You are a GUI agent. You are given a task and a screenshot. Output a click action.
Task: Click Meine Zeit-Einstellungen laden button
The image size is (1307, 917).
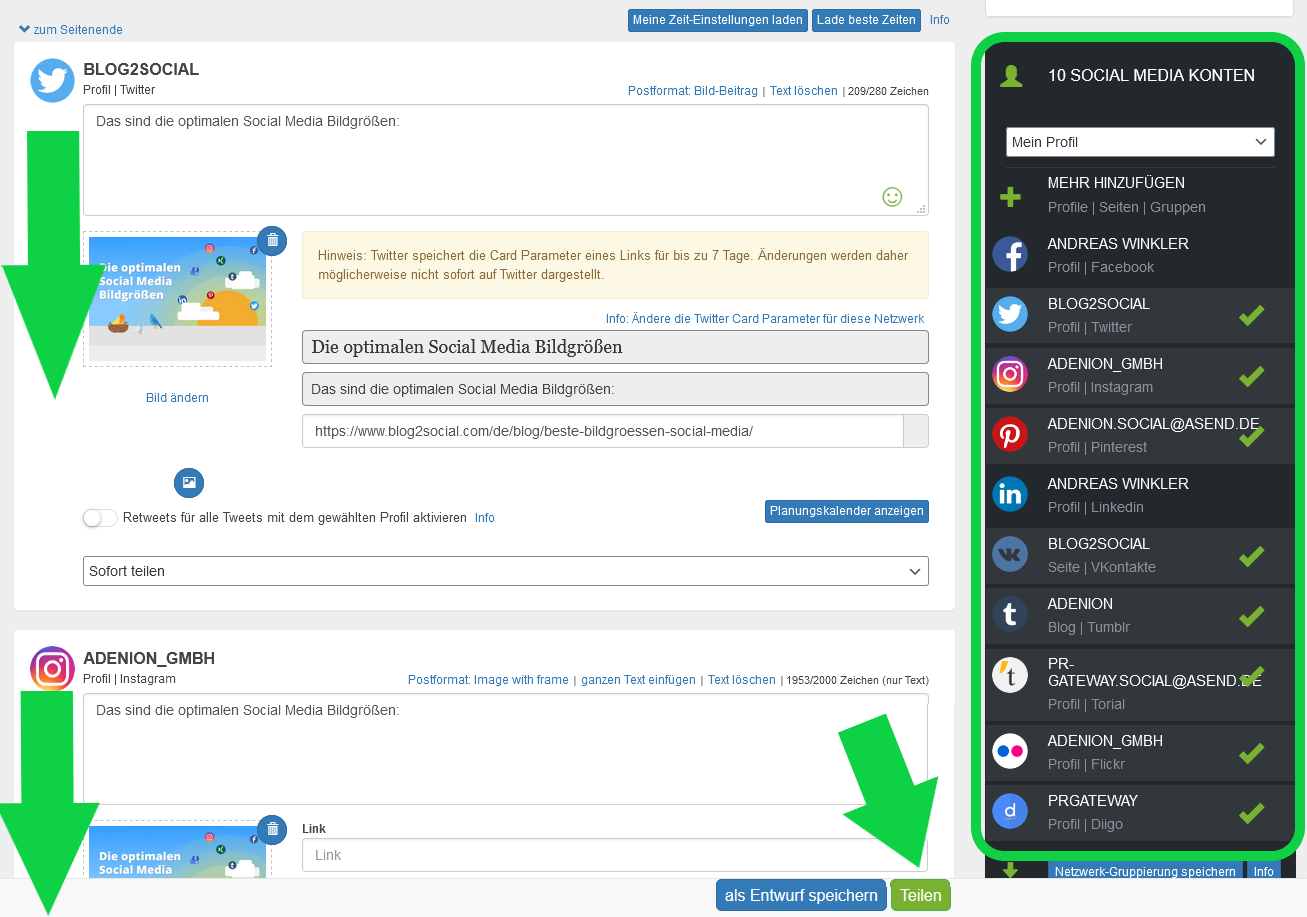coord(718,20)
